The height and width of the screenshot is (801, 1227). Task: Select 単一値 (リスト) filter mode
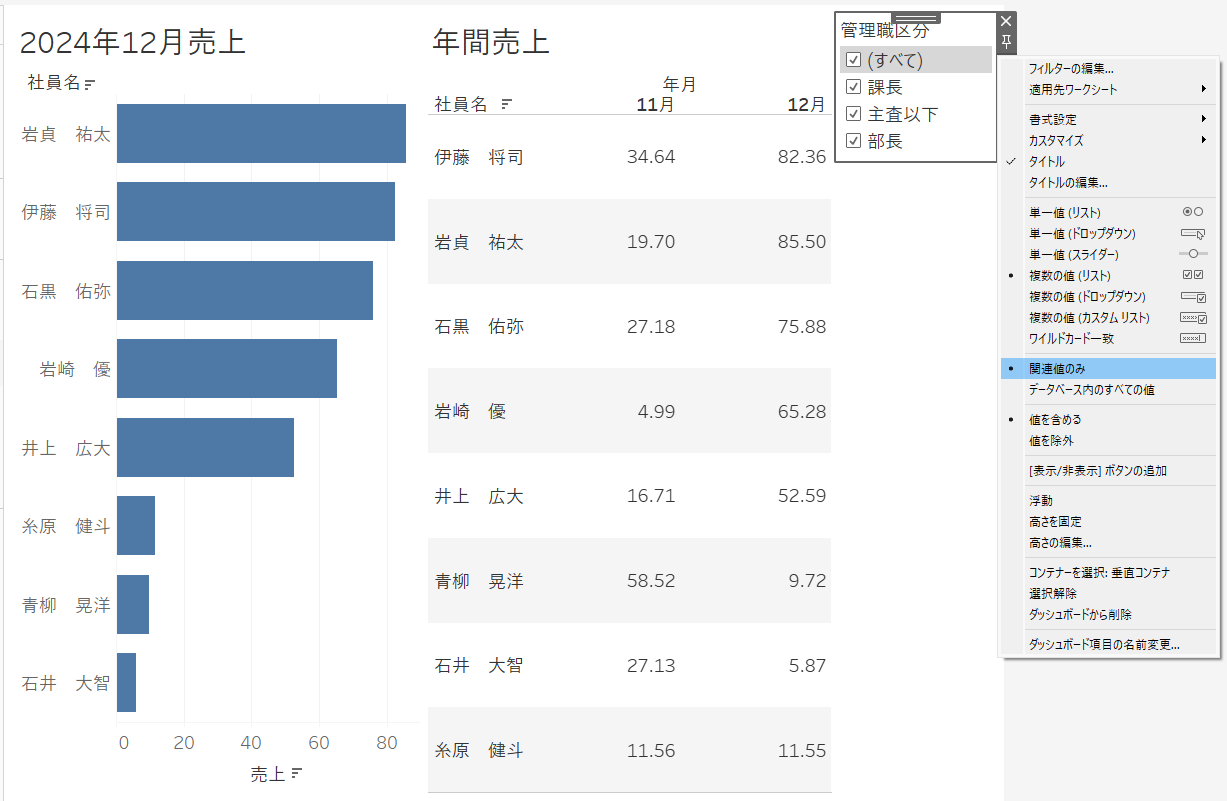click(x=1108, y=212)
